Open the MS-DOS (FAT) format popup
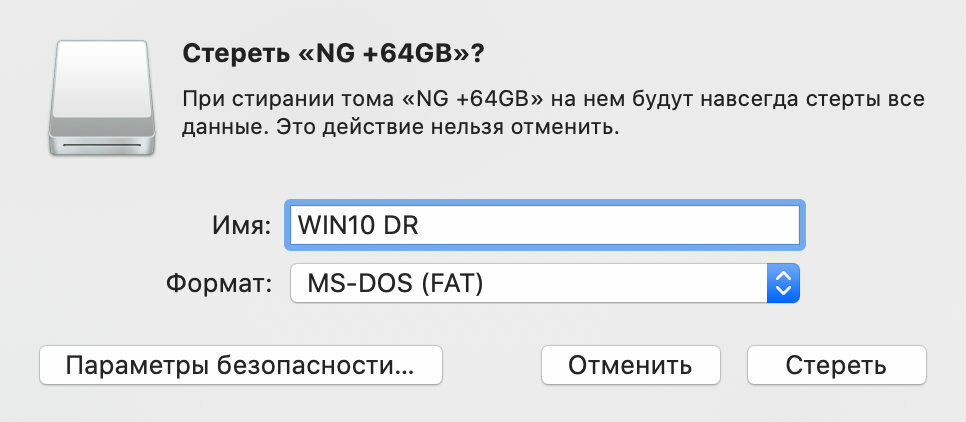966x422 pixels. 545,283
